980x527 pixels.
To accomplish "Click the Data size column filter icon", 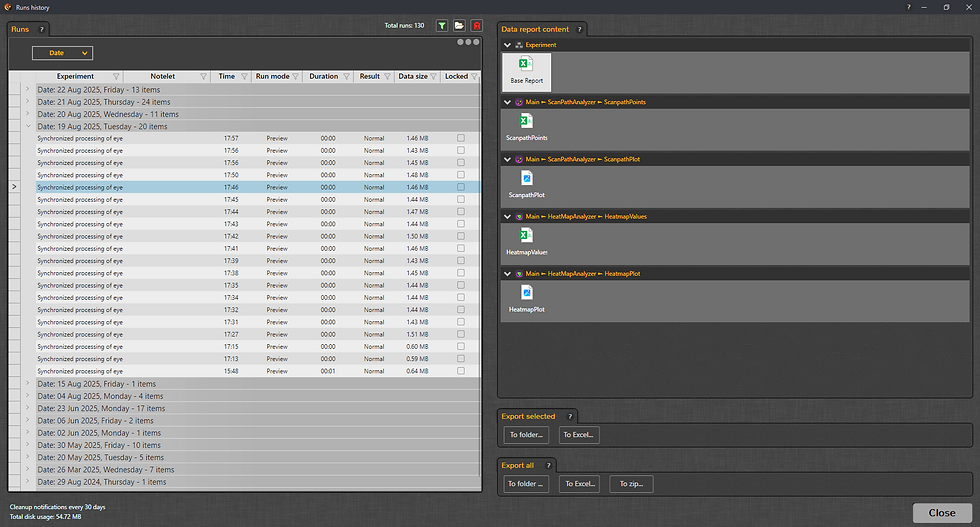I will [433, 77].
